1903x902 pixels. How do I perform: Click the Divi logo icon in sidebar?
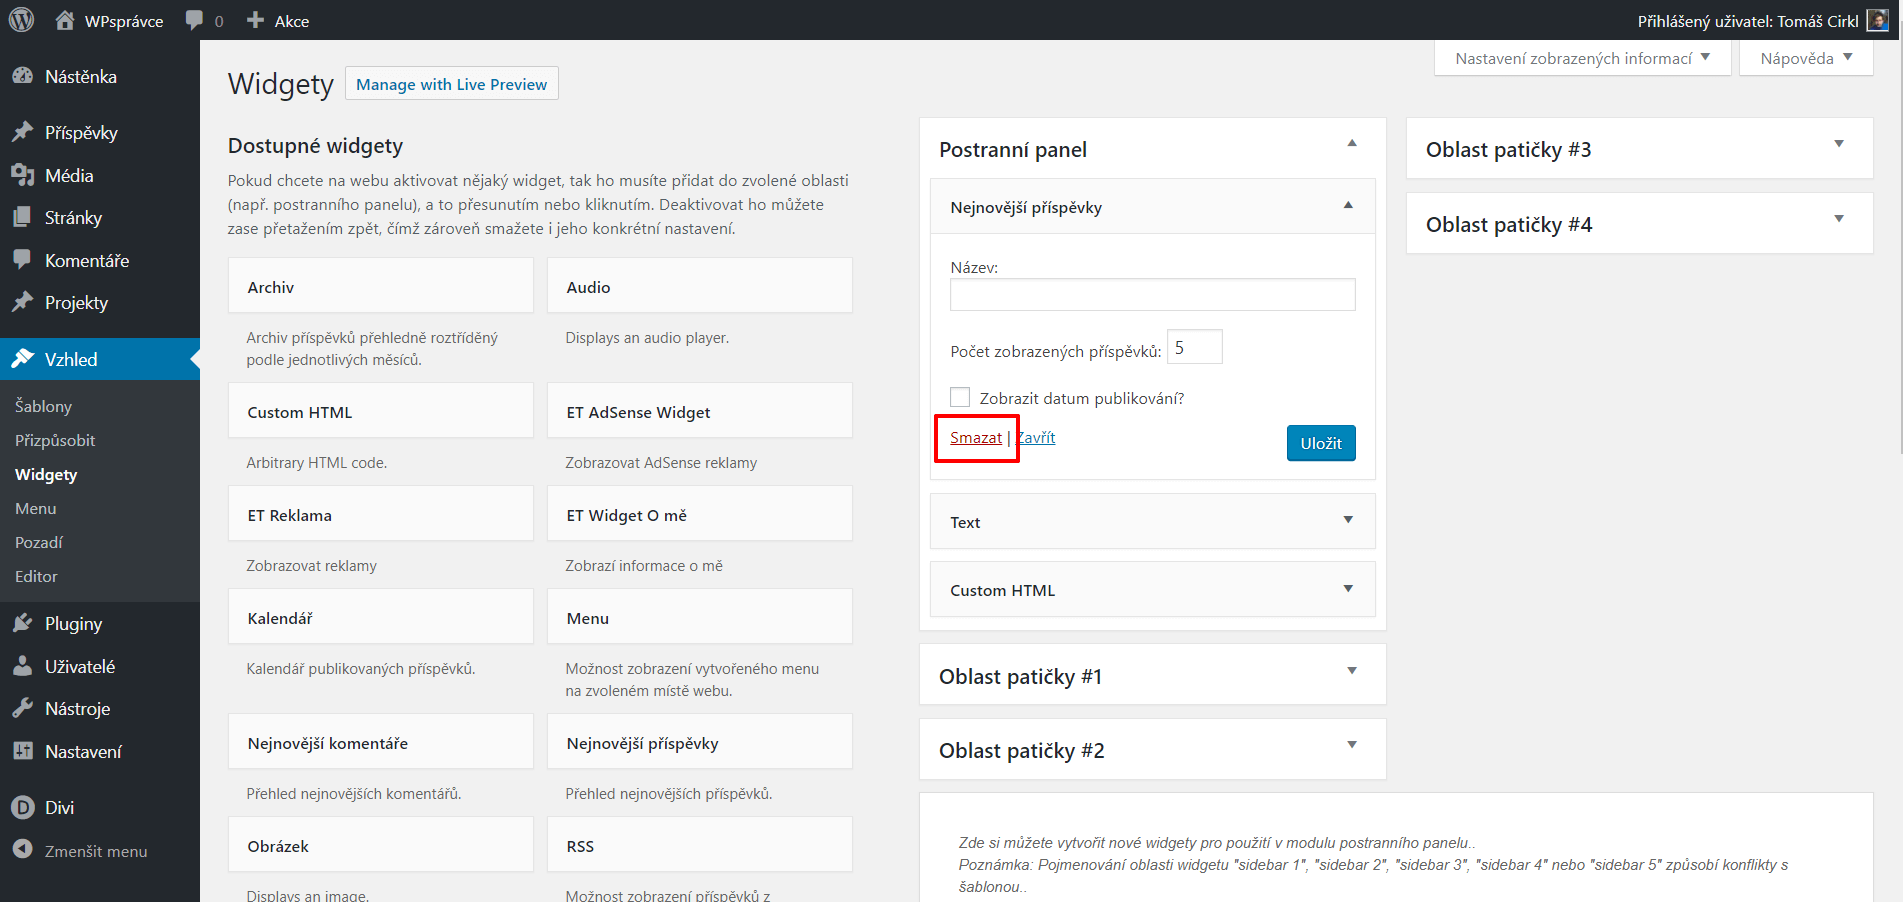click(22, 807)
